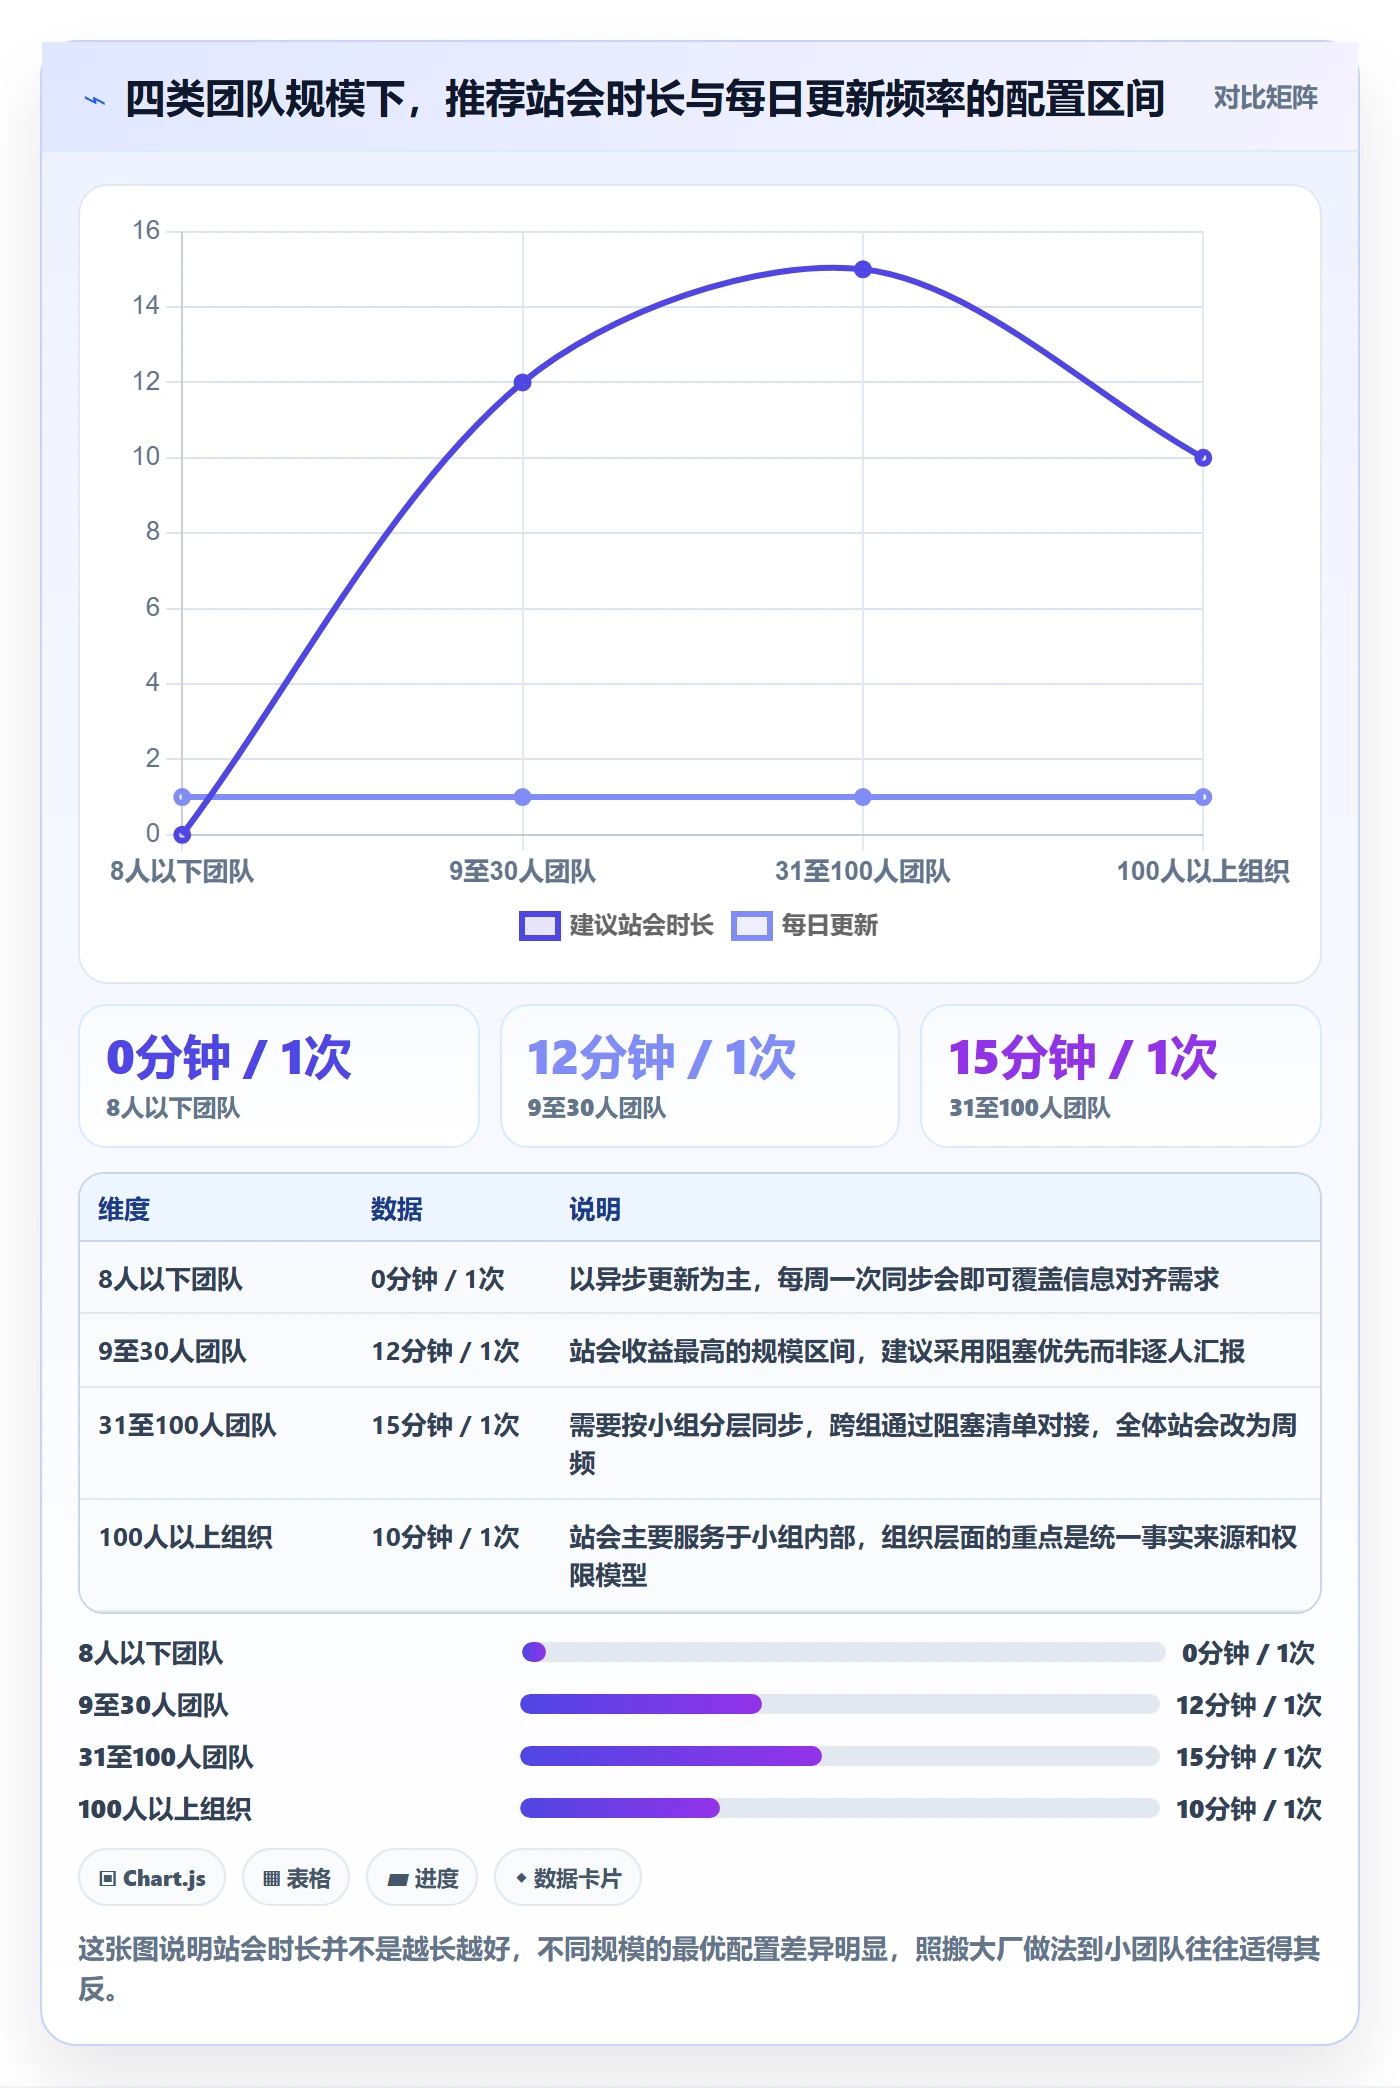The width and height of the screenshot is (1400, 2088).
Task: Click the chart title 四类团队规模下
Action: coord(645,99)
